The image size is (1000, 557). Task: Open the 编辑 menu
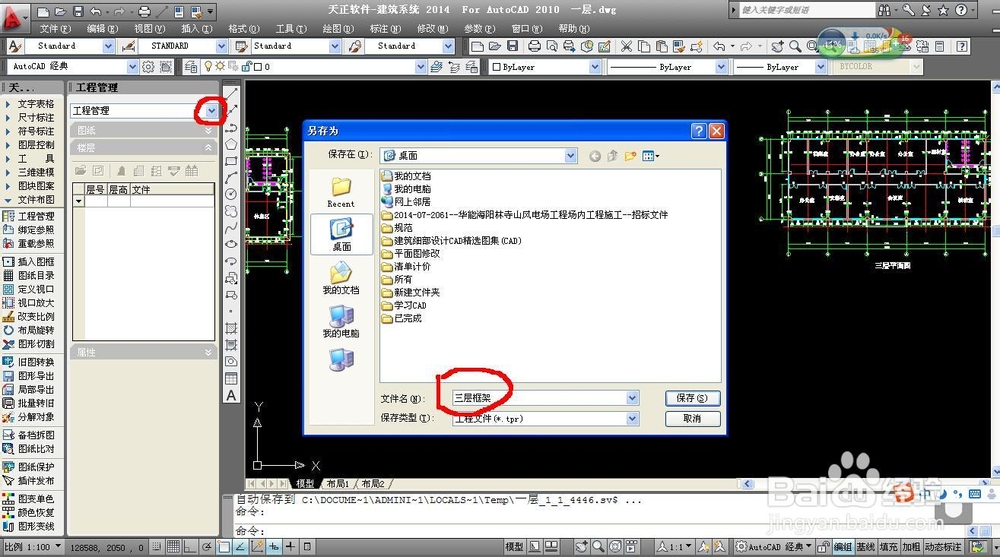tap(102, 29)
